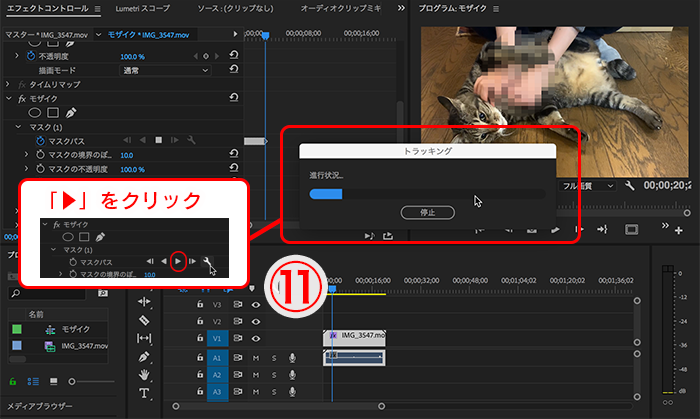
Task: Create ellipse mask under モザイク effect
Action: click(x=37, y=113)
